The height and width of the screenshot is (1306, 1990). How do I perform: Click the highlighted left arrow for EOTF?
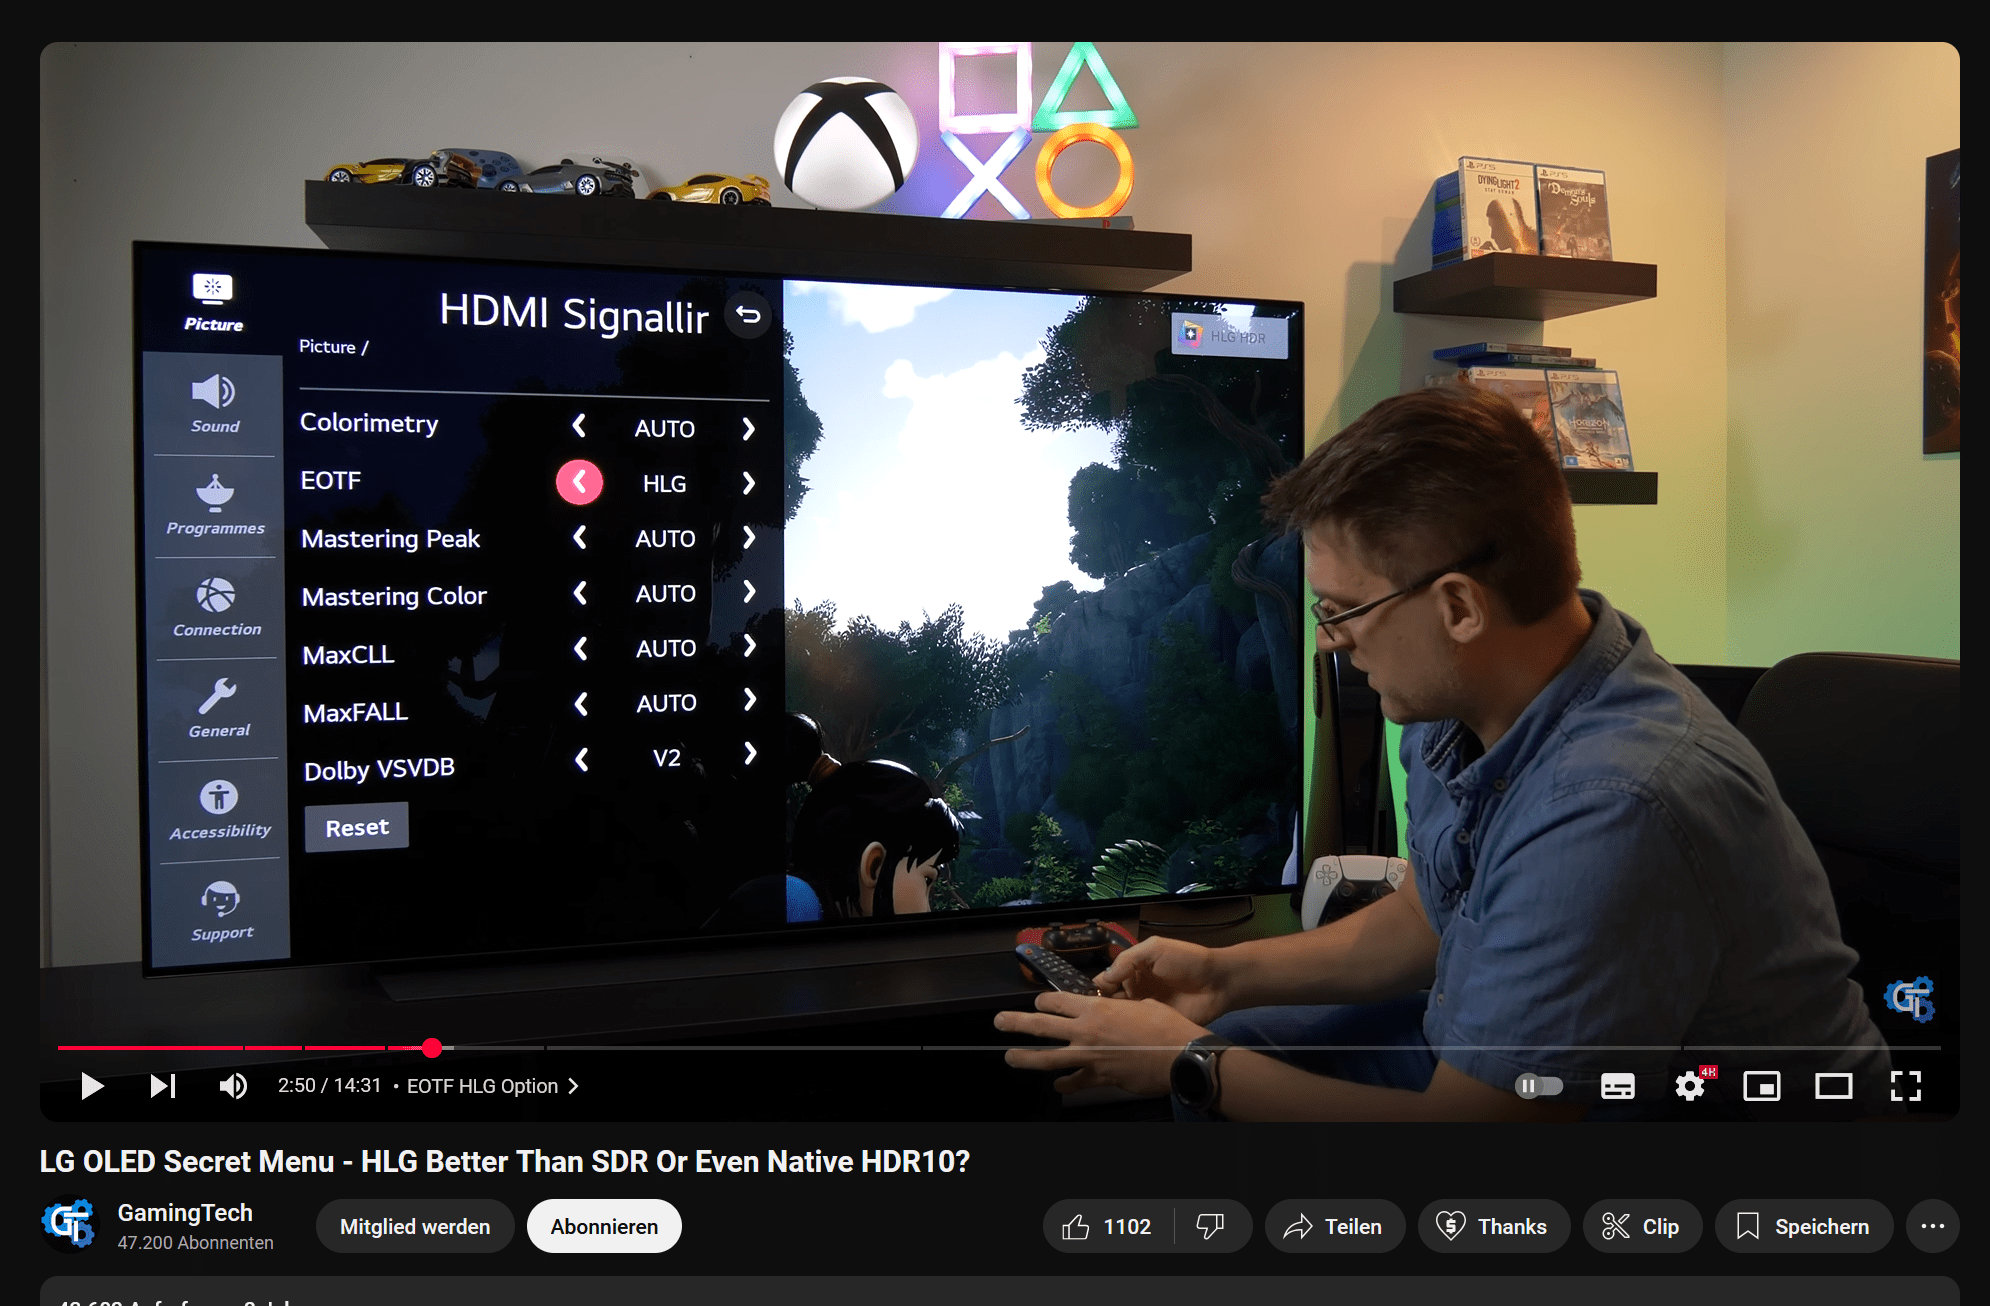(579, 482)
